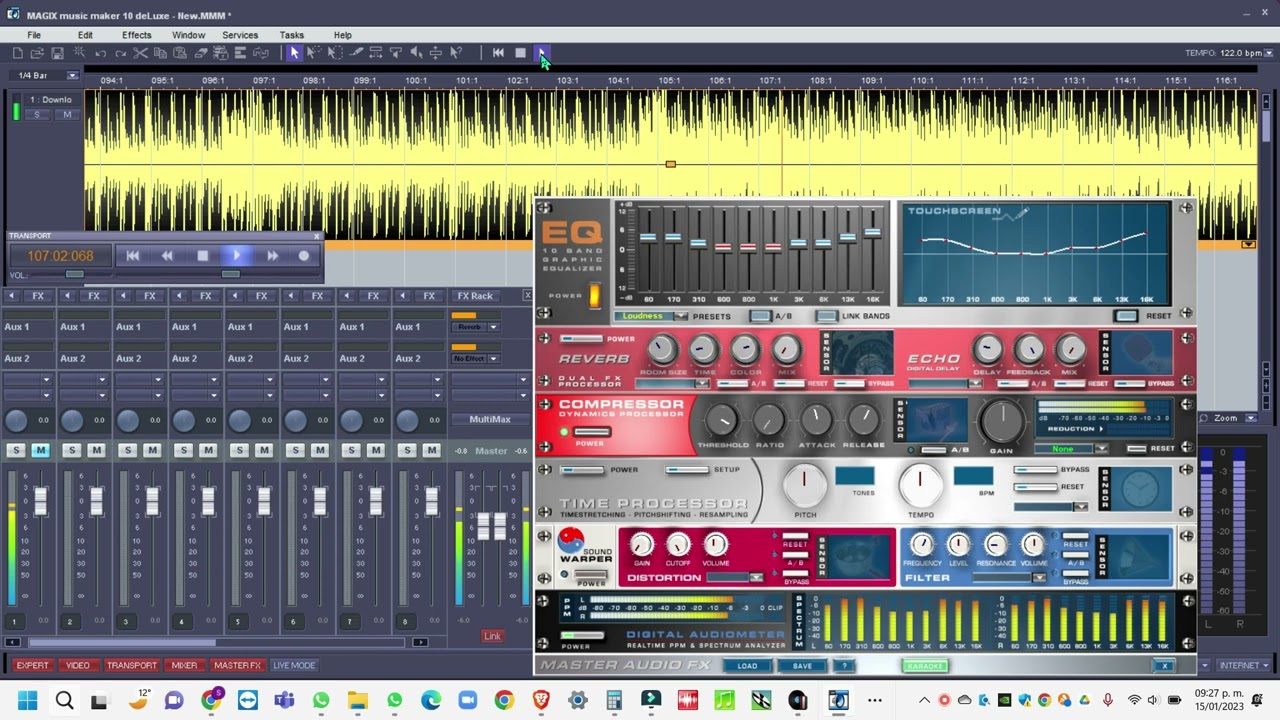Open the compressor None preset dropdown
The width and height of the screenshot is (1280, 720).
[1102, 449]
